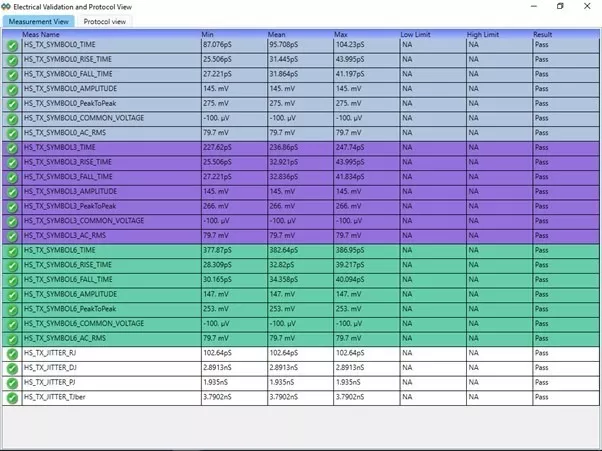Click Pass result for HS_TX_JITTER_DJ
Viewport: 602px width, 451px height.
(x=542, y=368)
